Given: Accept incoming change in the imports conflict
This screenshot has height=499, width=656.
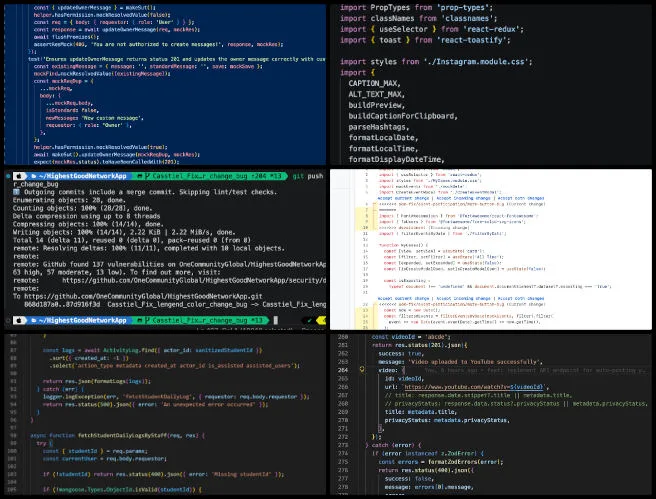Looking at the screenshot, I should (x=464, y=198).
